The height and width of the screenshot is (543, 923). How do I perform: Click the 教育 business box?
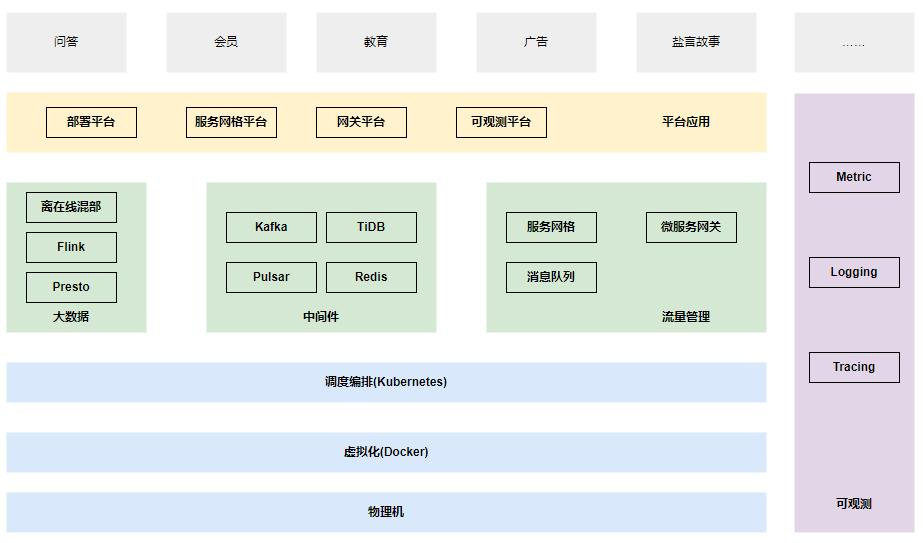coord(377,42)
